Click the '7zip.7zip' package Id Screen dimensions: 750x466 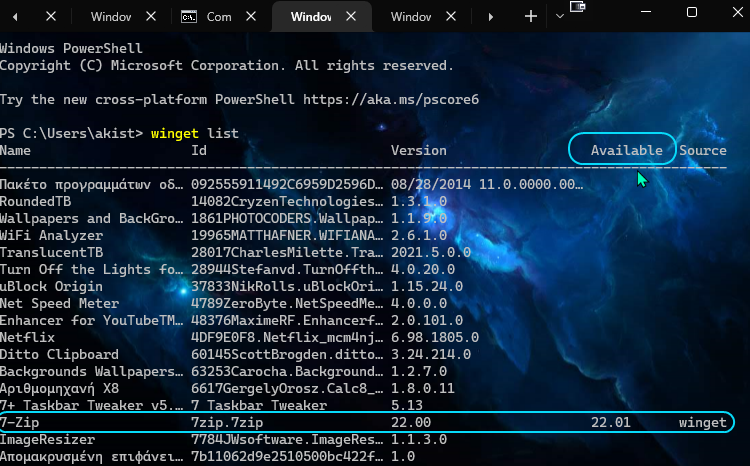[x=227, y=422]
